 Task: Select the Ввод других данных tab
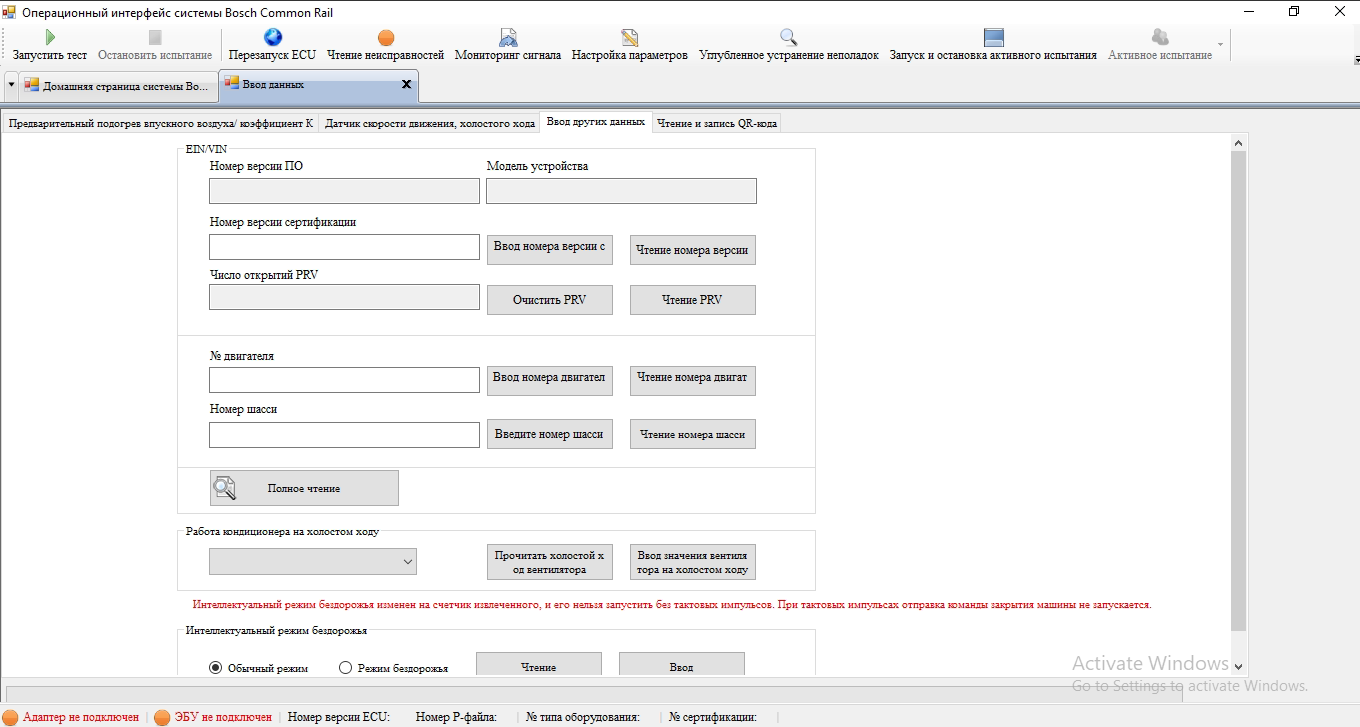click(x=595, y=122)
